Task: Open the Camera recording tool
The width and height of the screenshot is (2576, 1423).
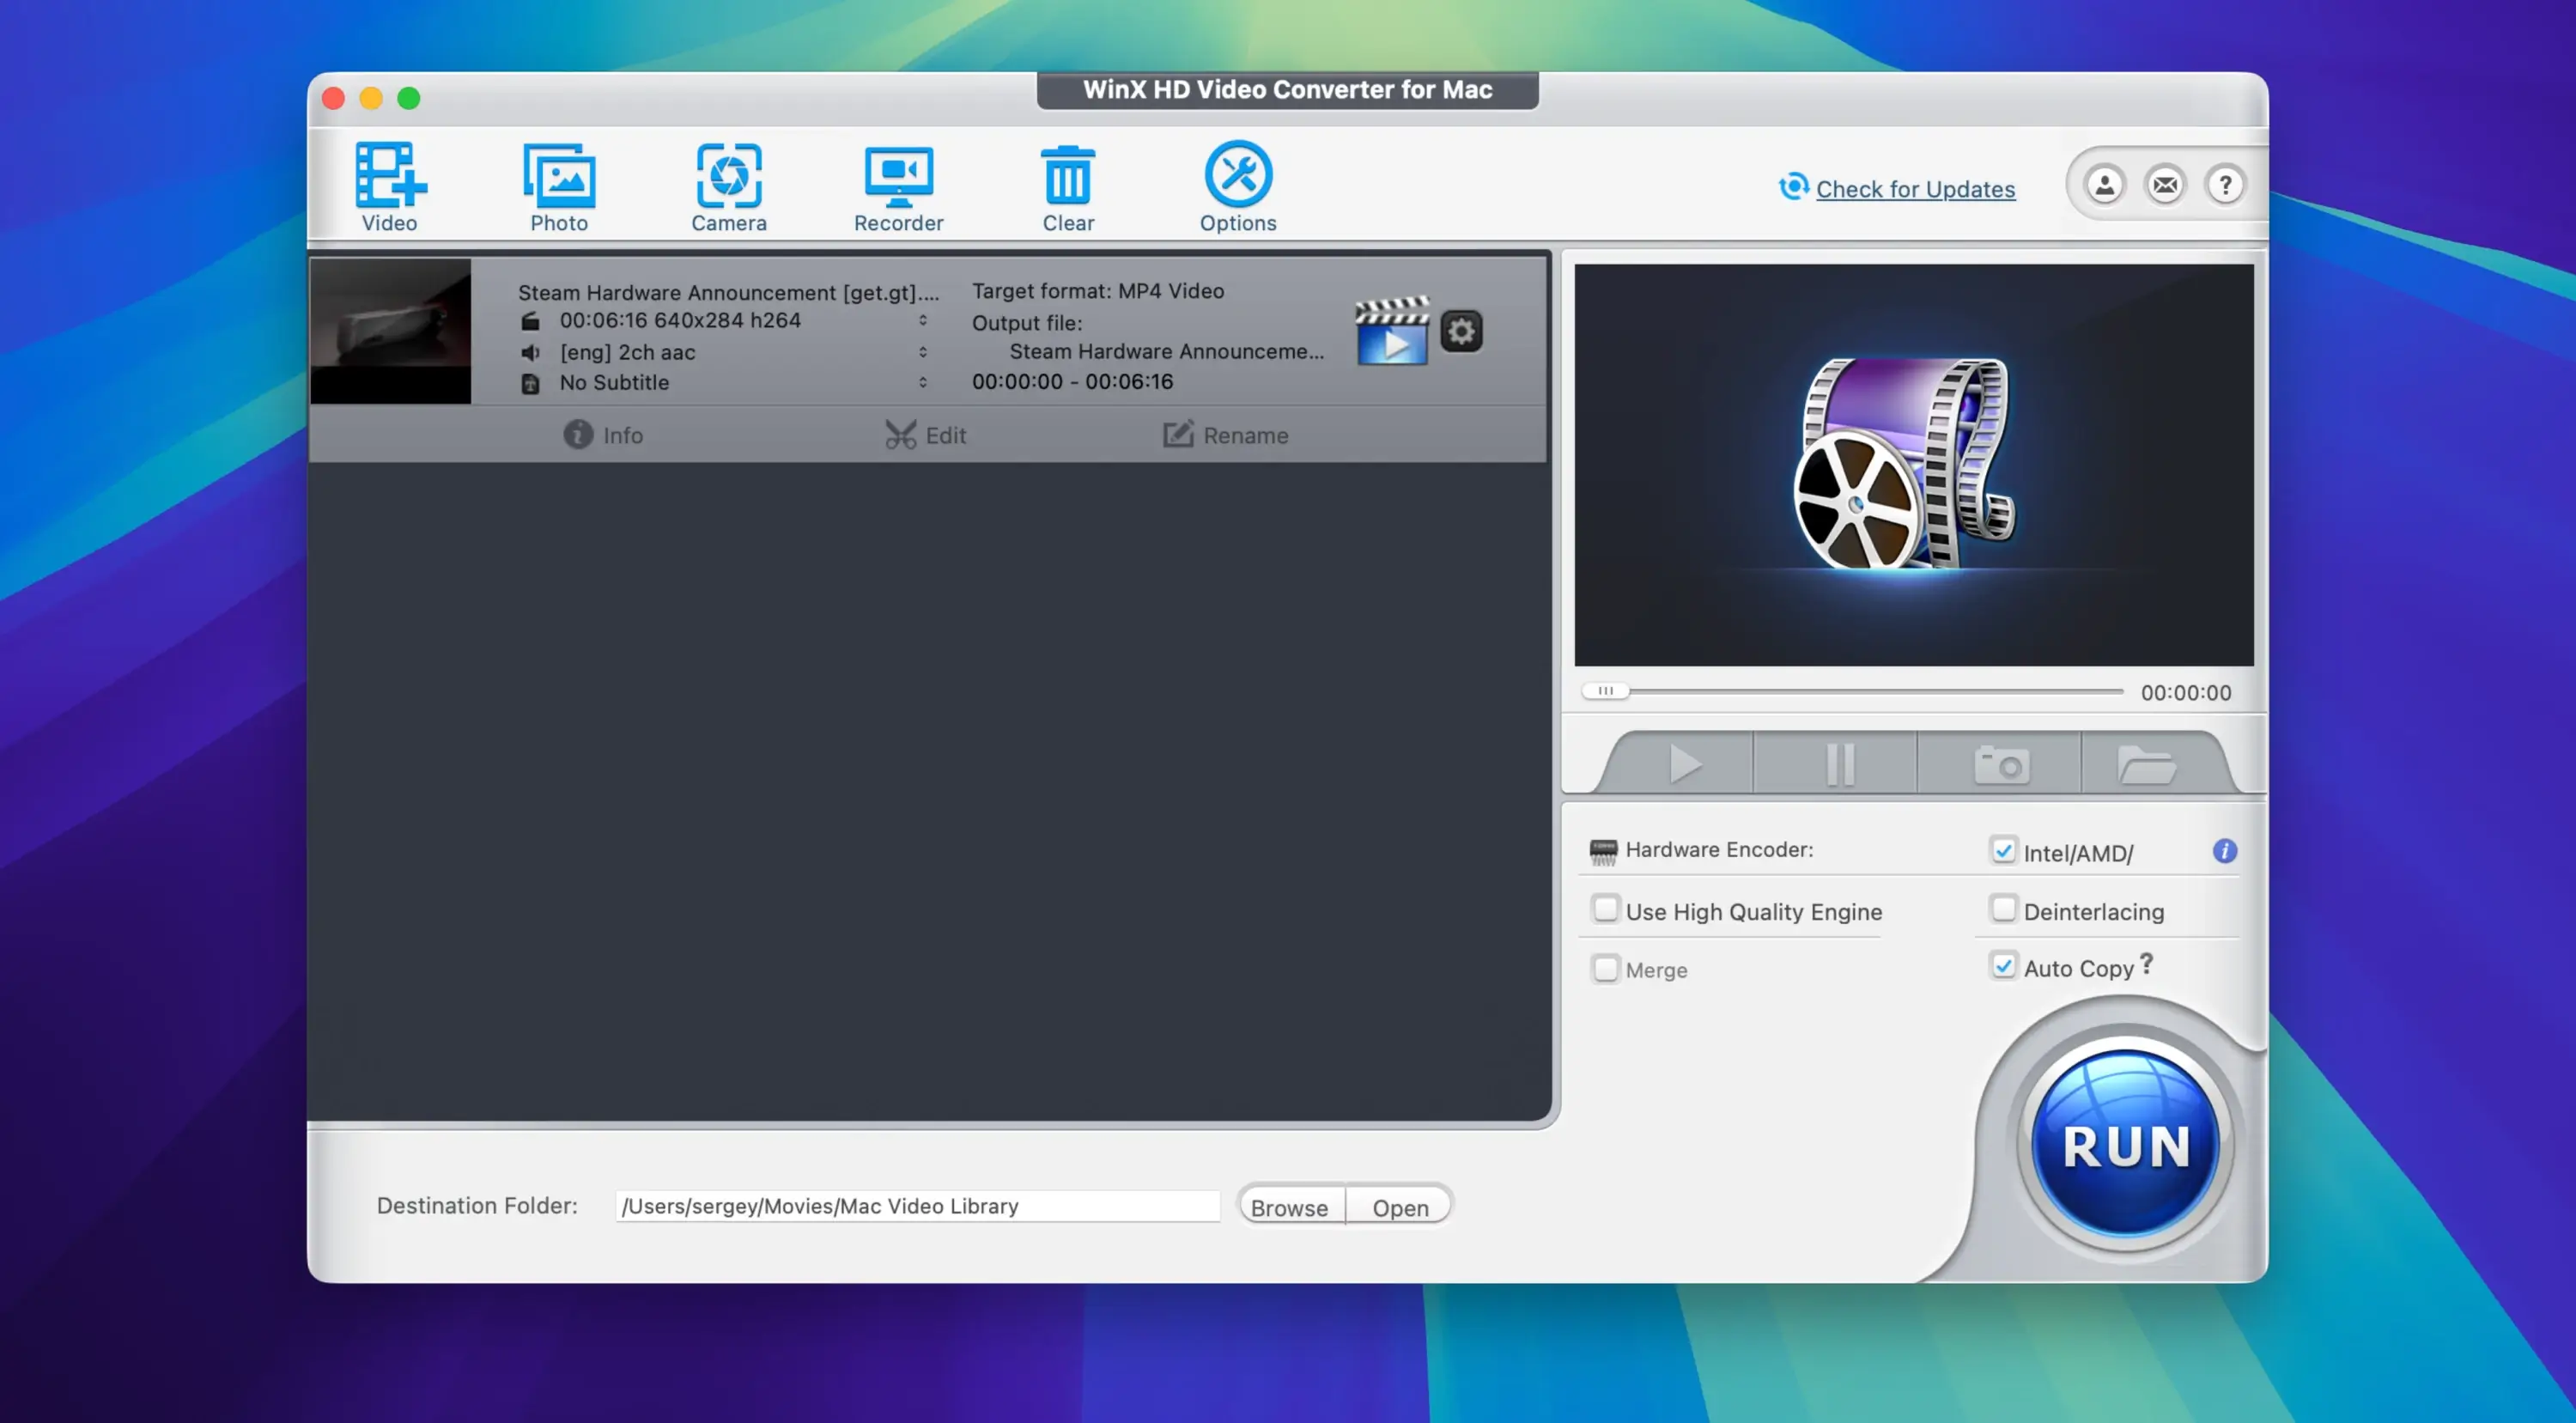Action: coord(729,187)
